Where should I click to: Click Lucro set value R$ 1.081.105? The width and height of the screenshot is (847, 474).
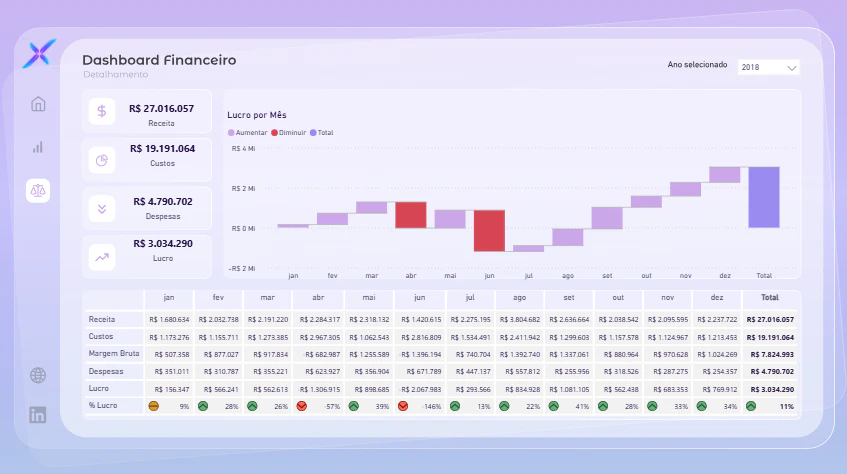(x=569, y=389)
